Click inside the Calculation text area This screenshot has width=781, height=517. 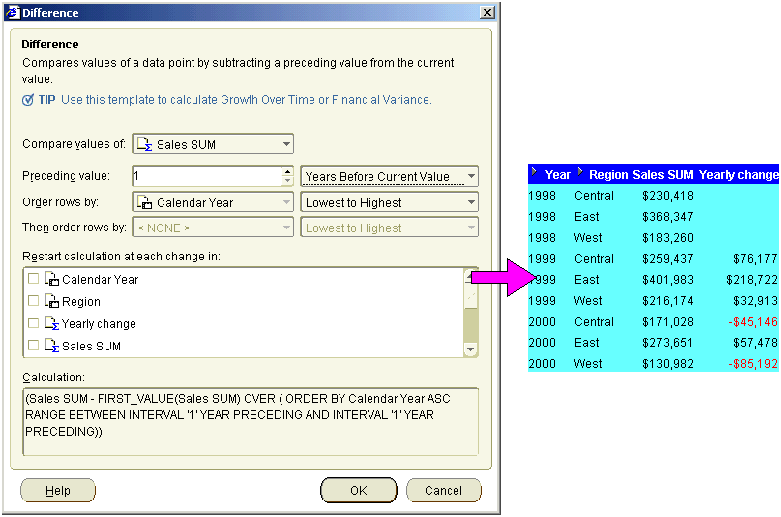251,421
